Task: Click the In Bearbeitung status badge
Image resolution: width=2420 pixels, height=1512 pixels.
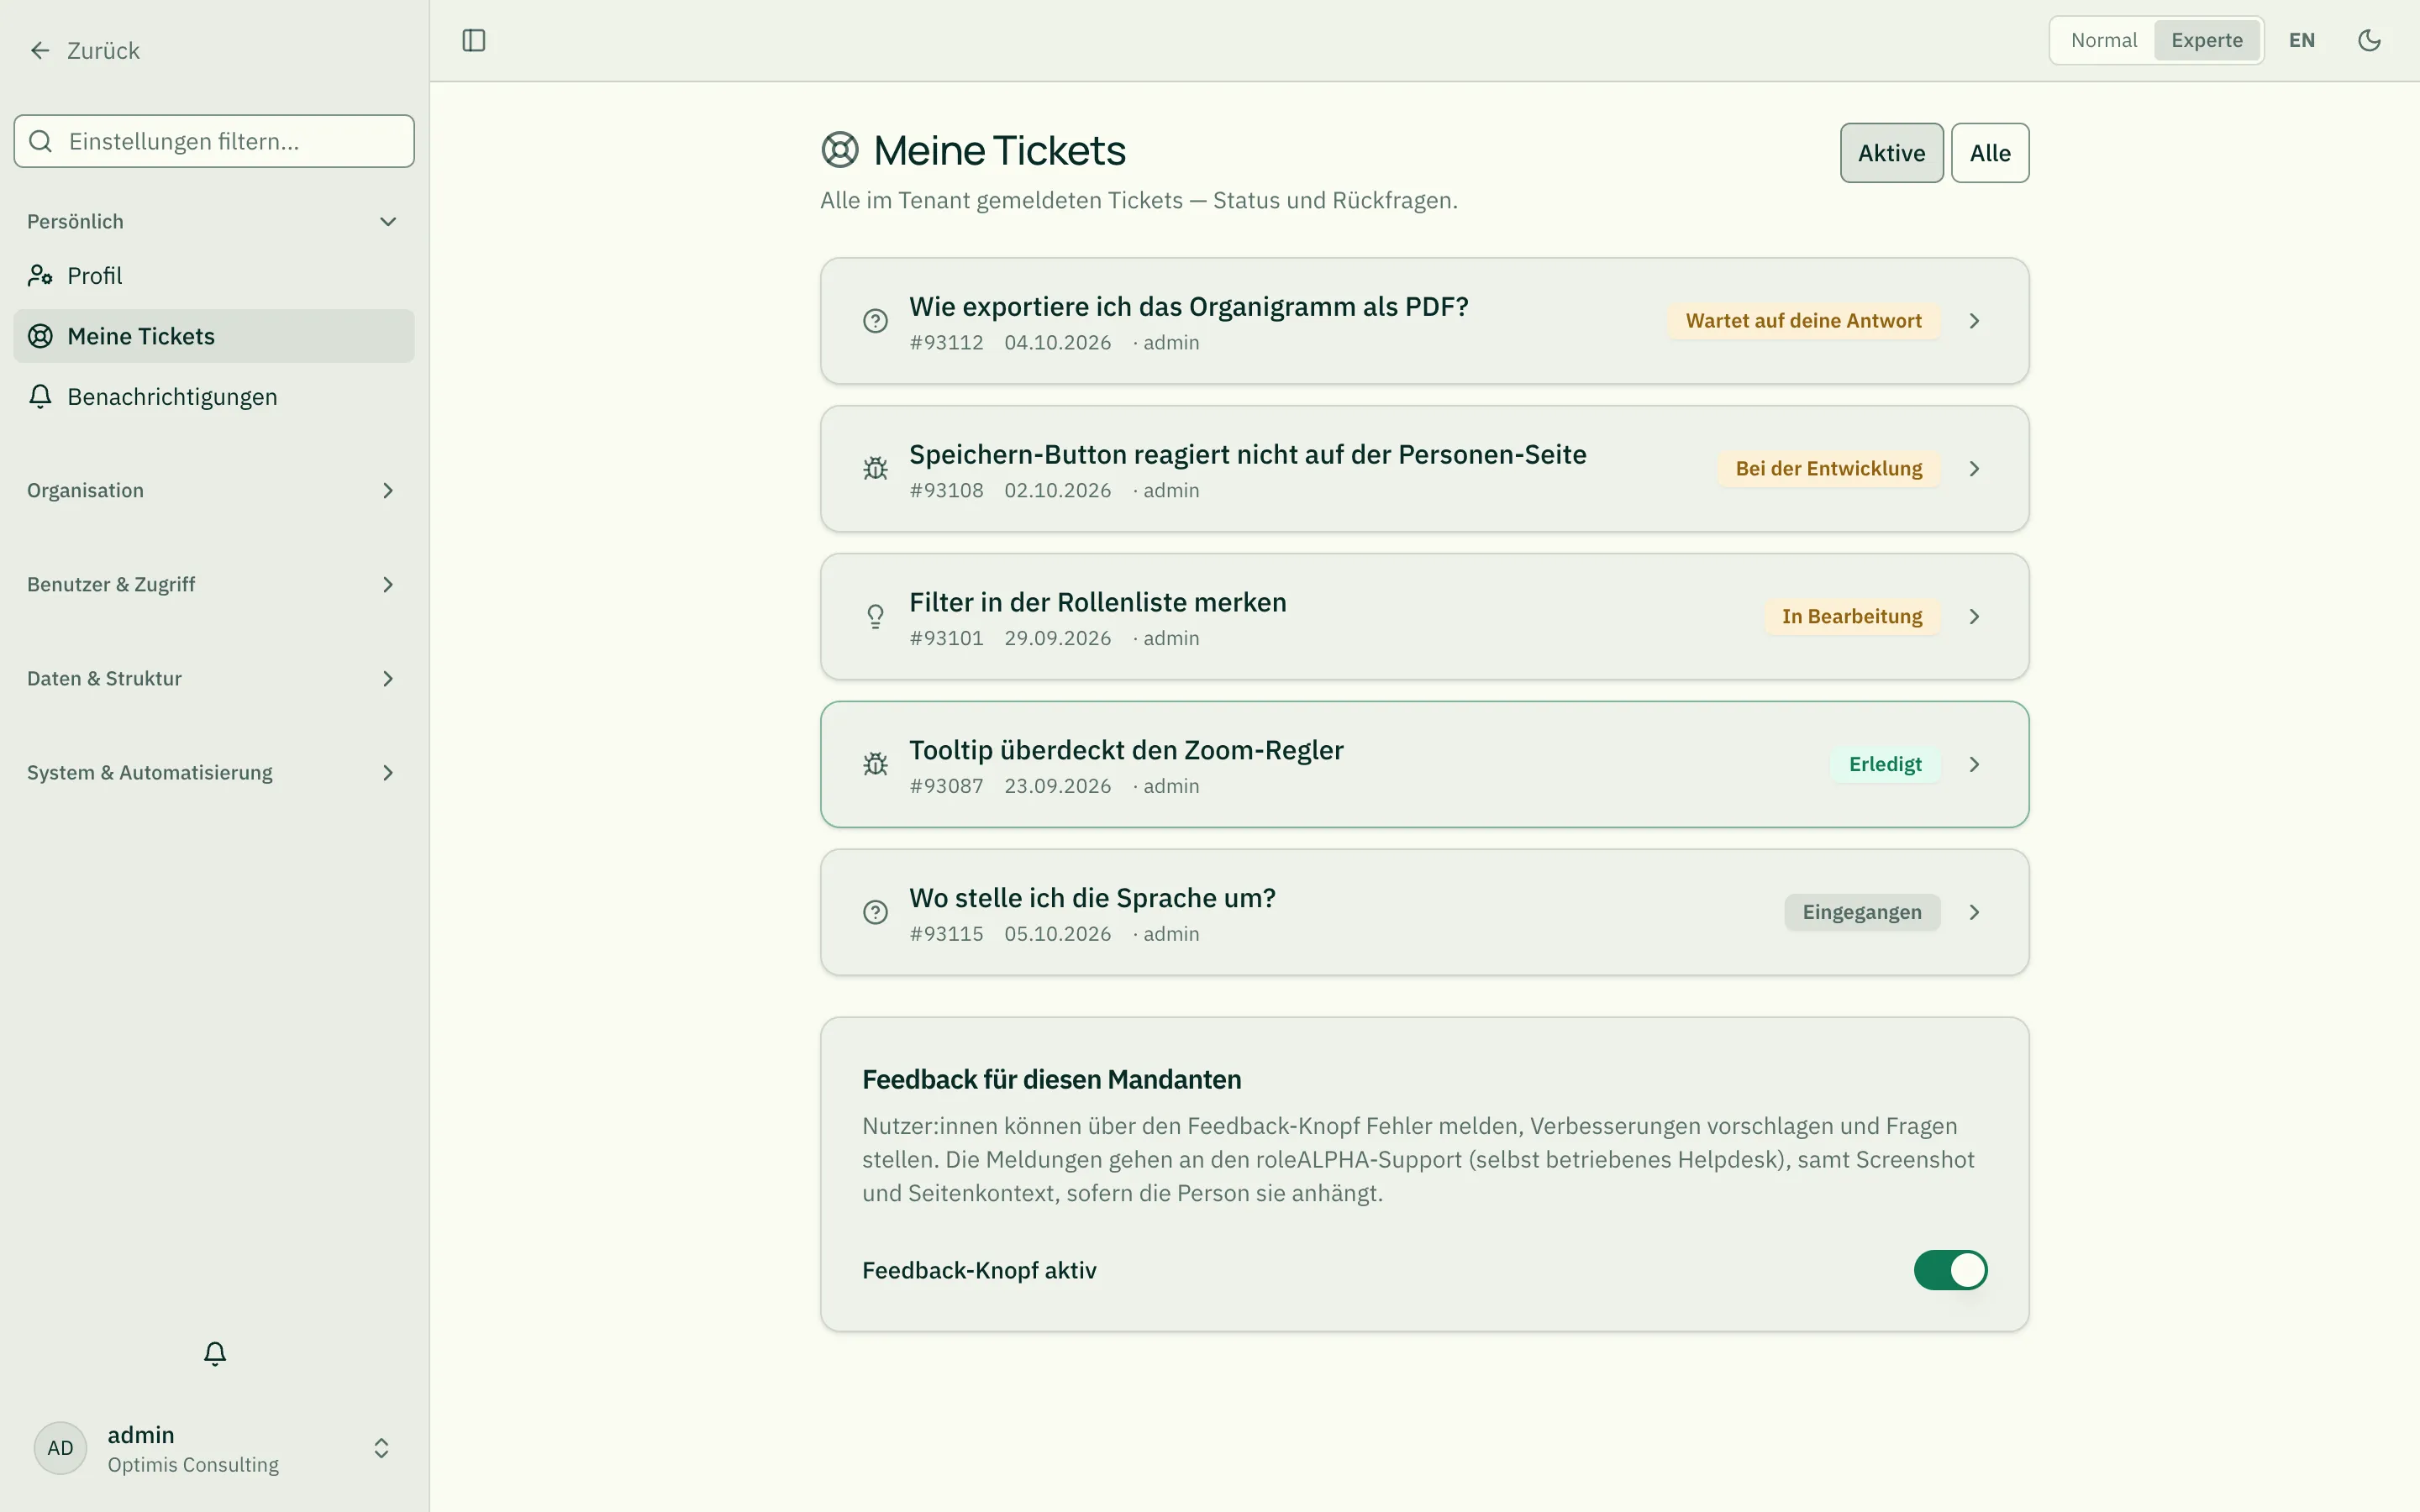Action: pyautogui.click(x=1851, y=617)
